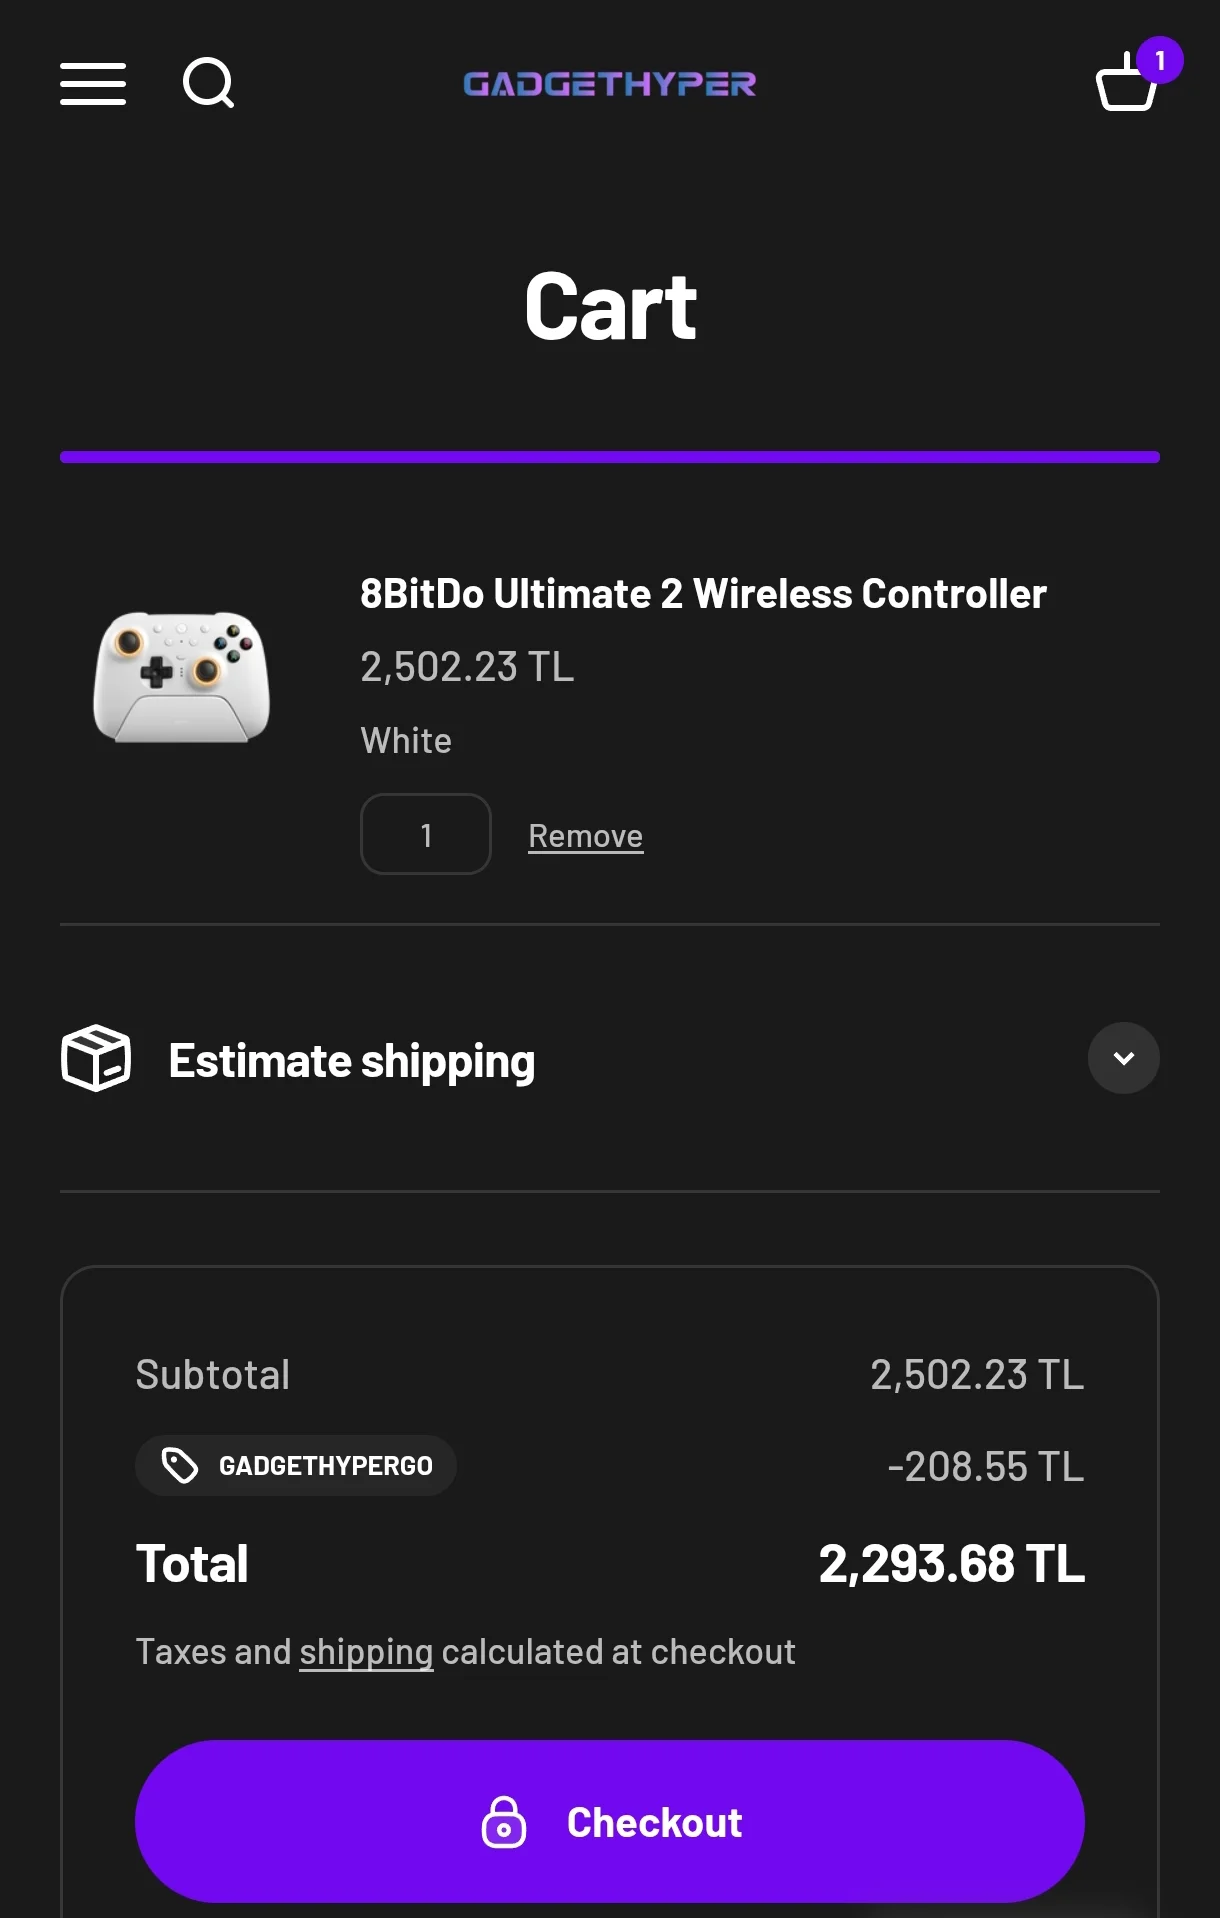
Task: Open the hamburger navigation menu
Action: (93, 83)
